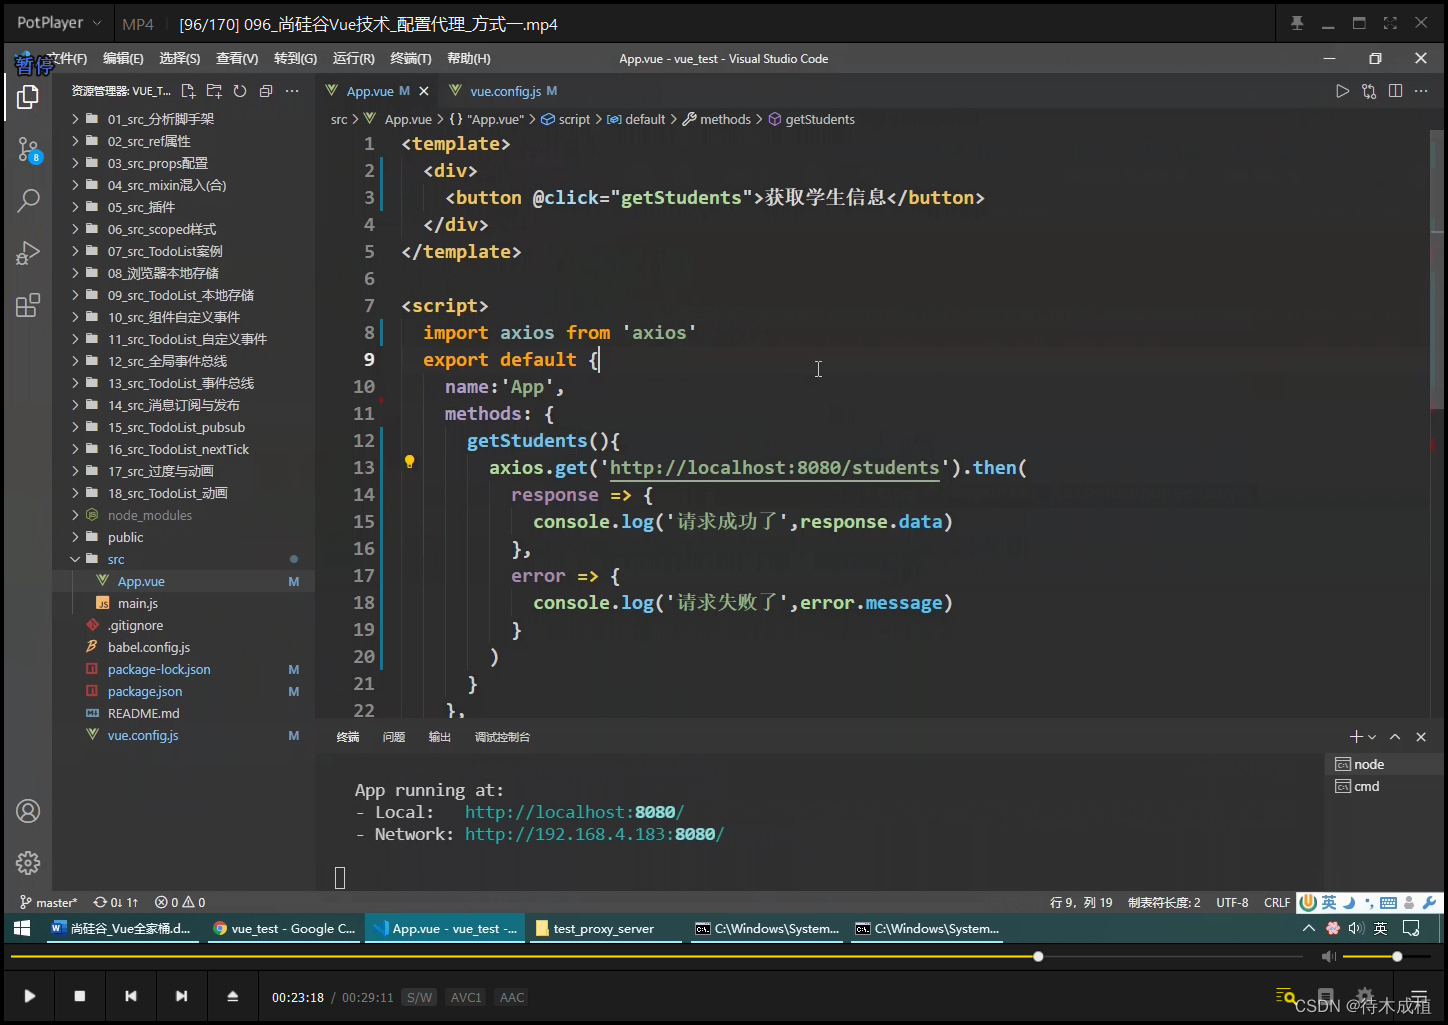
Task: Click New Folder icon in explorer header
Action: [x=214, y=91]
